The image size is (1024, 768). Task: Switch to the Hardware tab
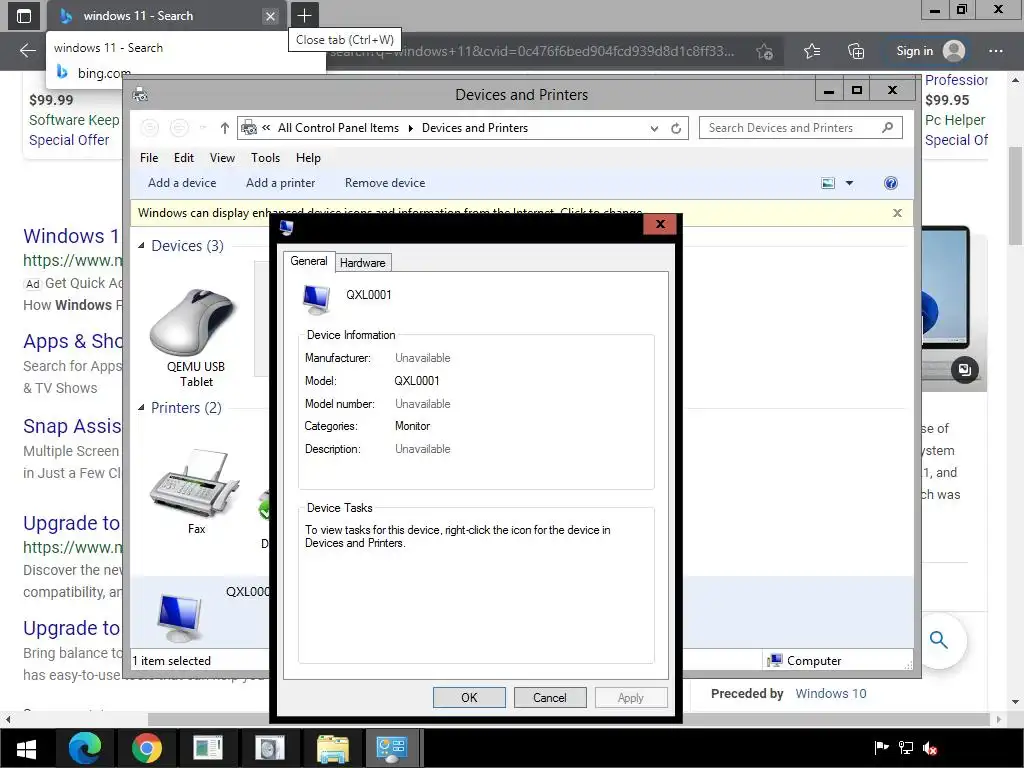click(362, 263)
